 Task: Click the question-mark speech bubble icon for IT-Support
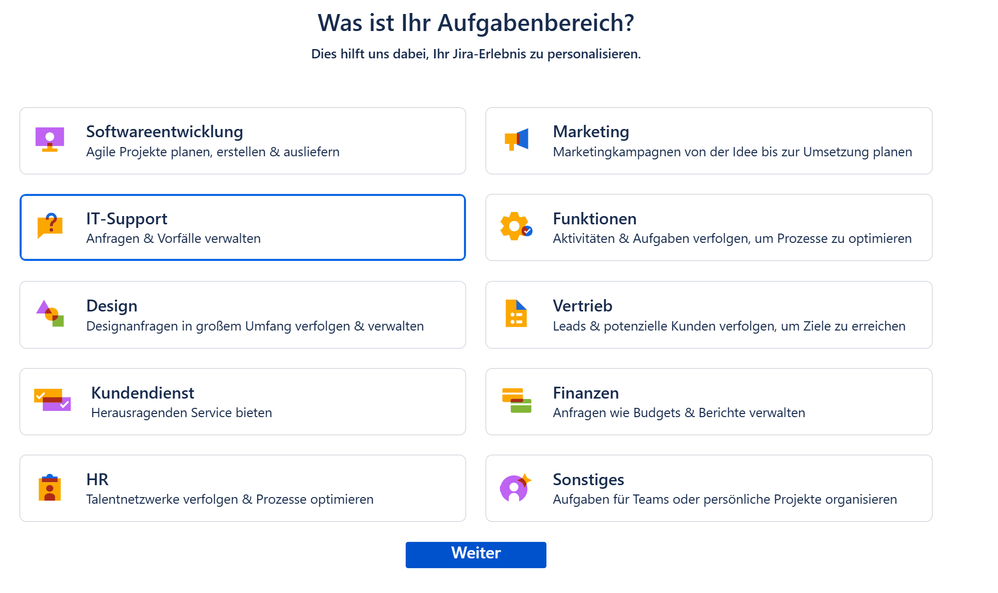50,227
